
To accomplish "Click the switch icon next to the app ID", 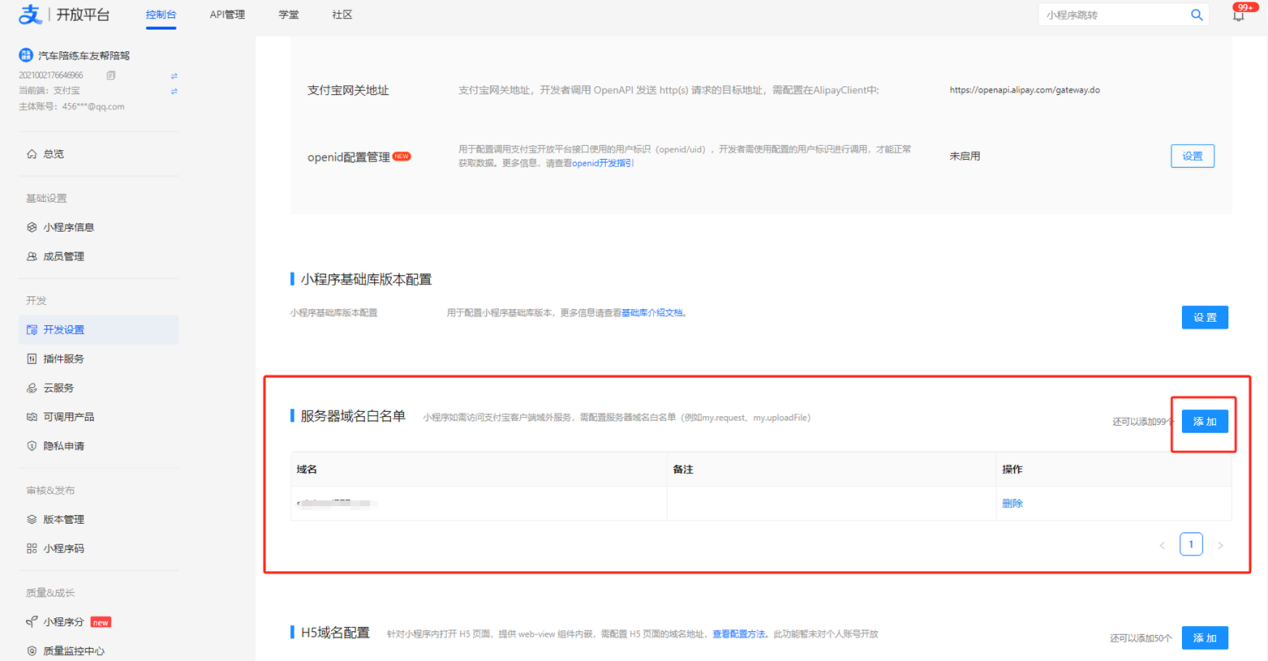I will click(174, 76).
